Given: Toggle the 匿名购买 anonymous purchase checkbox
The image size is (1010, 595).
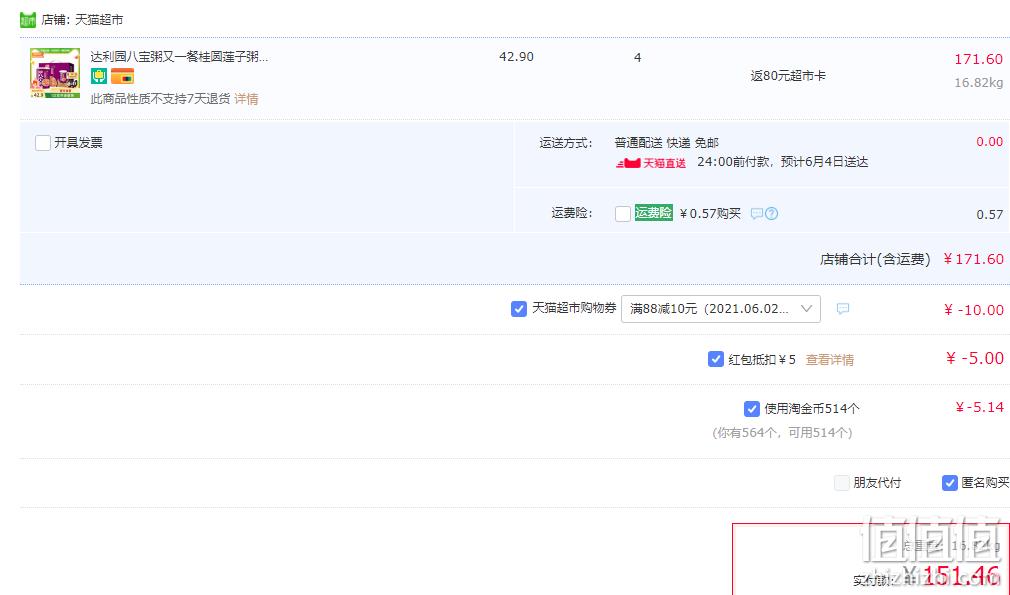Looking at the screenshot, I should (949, 483).
